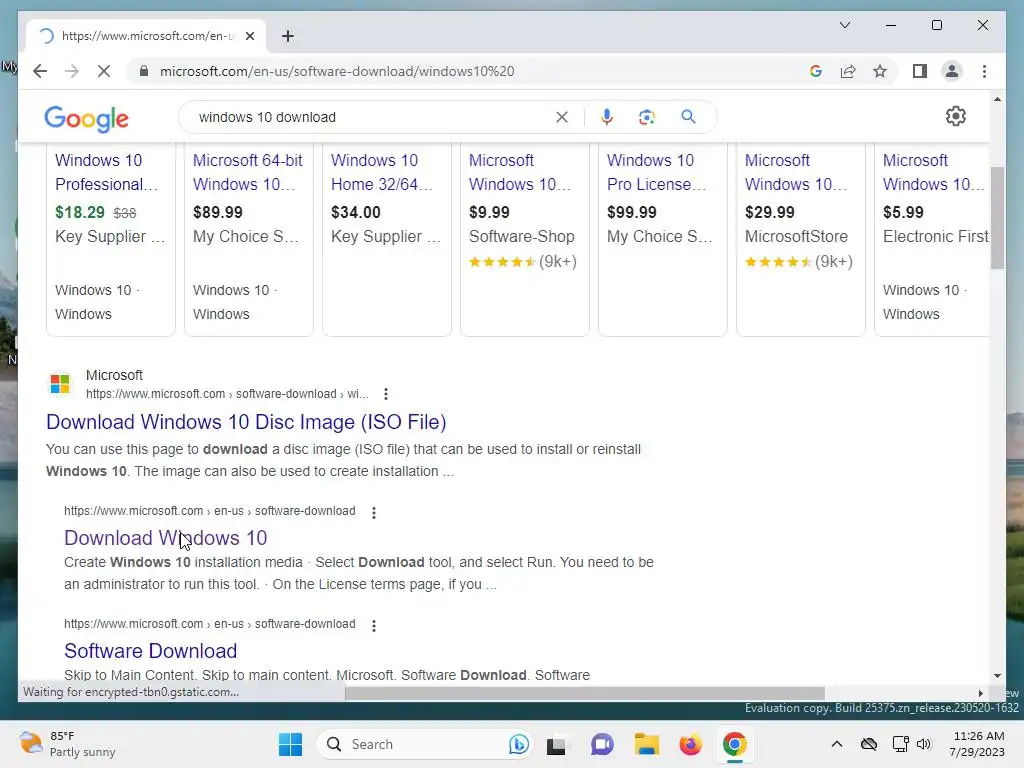Click the cloud sync tray icon
The height and width of the screenshot is (768, 1024).
pos(869,744)
